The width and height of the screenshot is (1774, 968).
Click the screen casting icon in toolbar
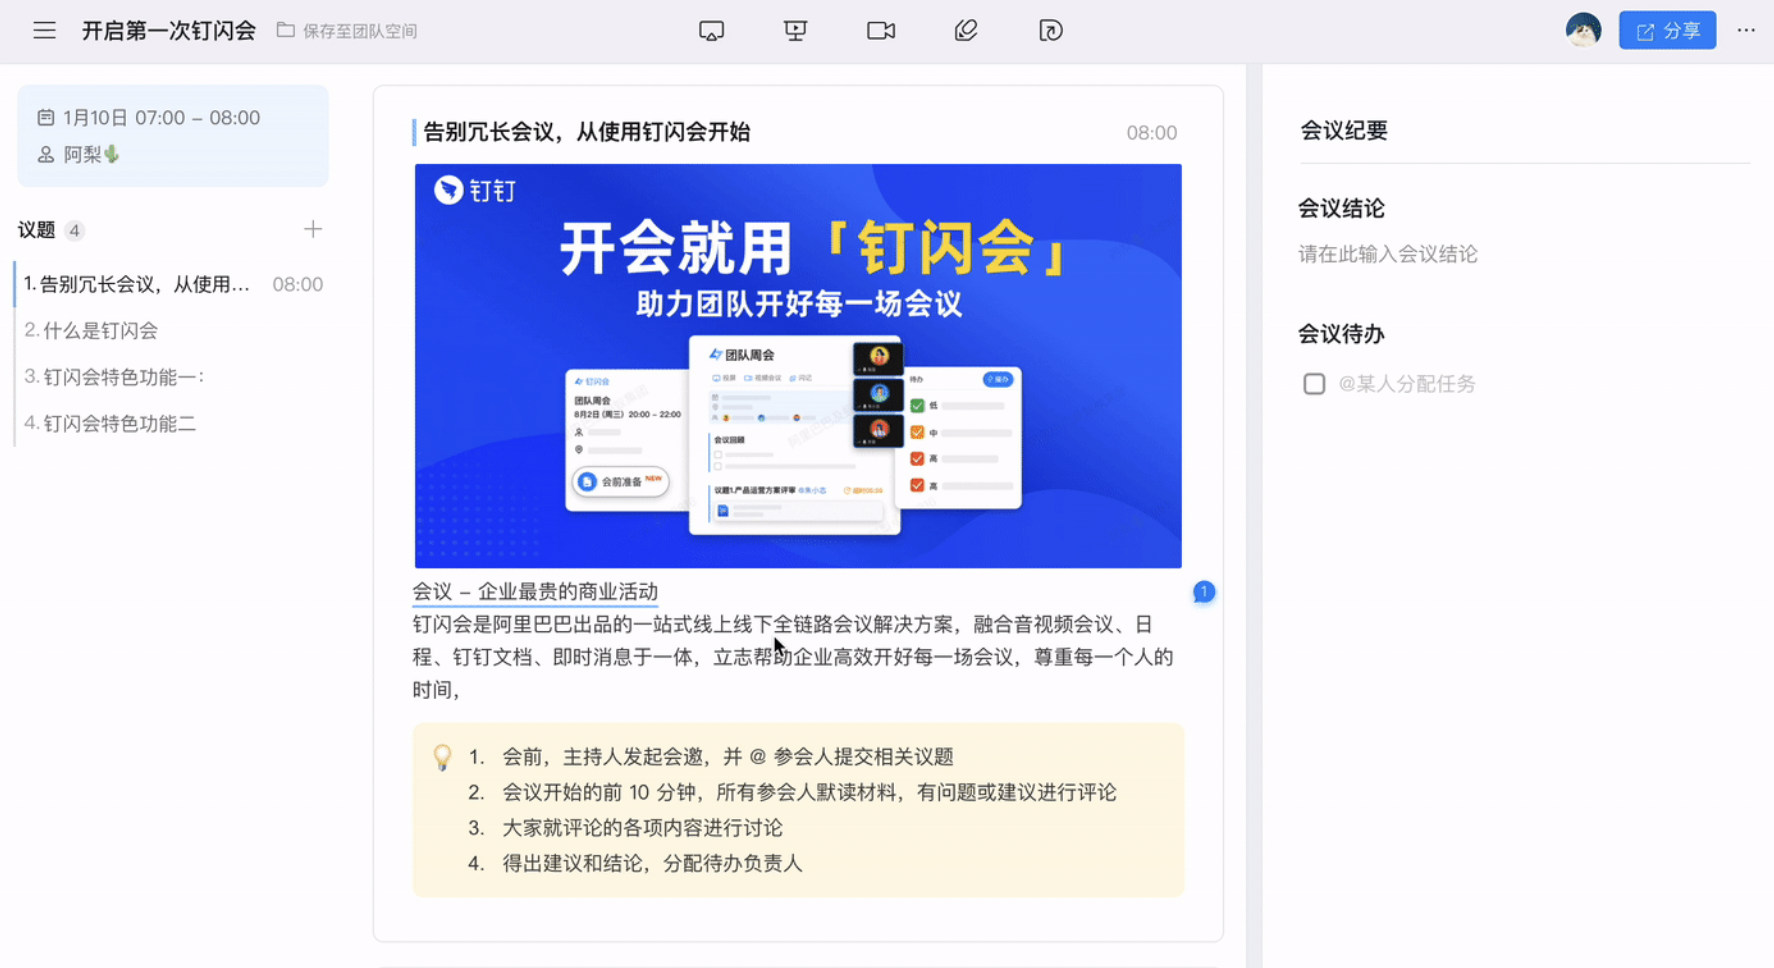[x=711, y=31]
